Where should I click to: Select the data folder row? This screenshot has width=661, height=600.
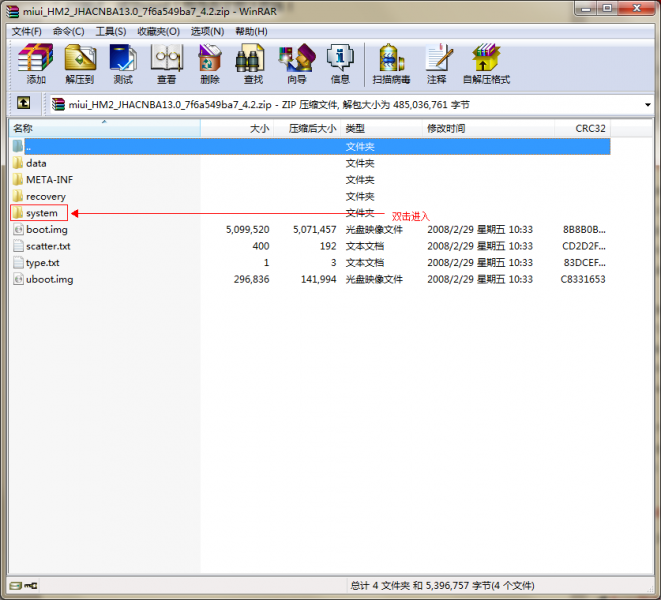tap(310, 163)
